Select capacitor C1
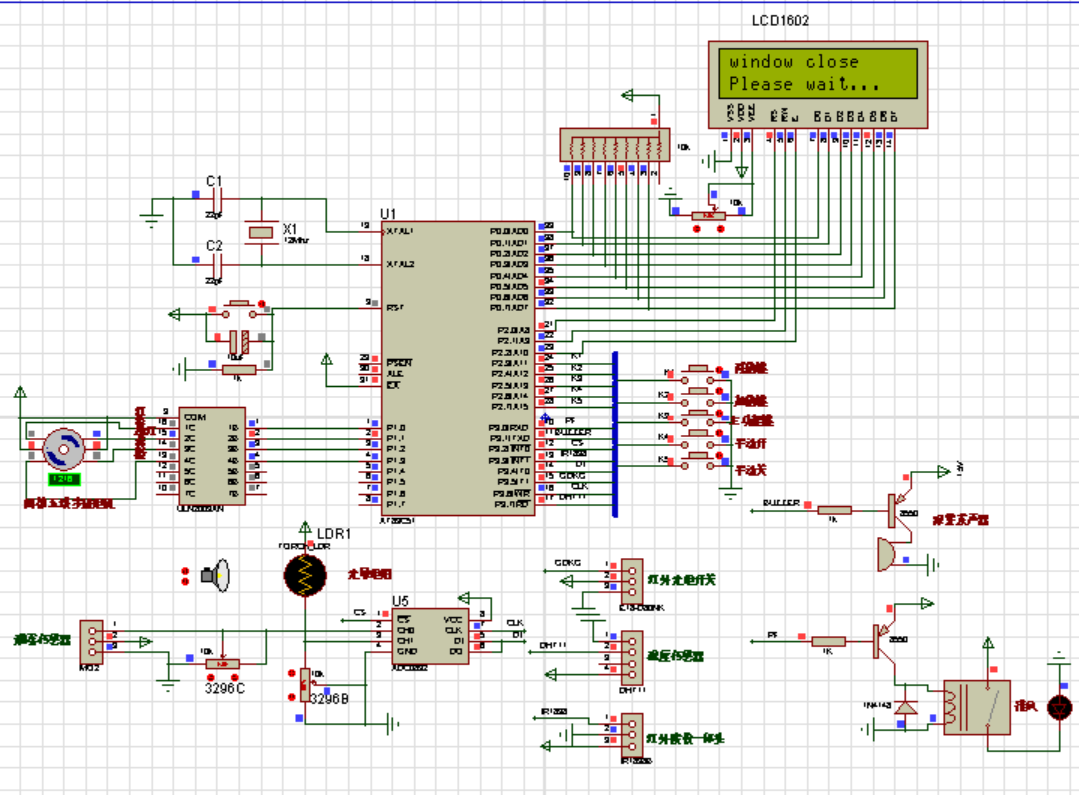The width and height of the screenshot is (1079, 795). 217,200
